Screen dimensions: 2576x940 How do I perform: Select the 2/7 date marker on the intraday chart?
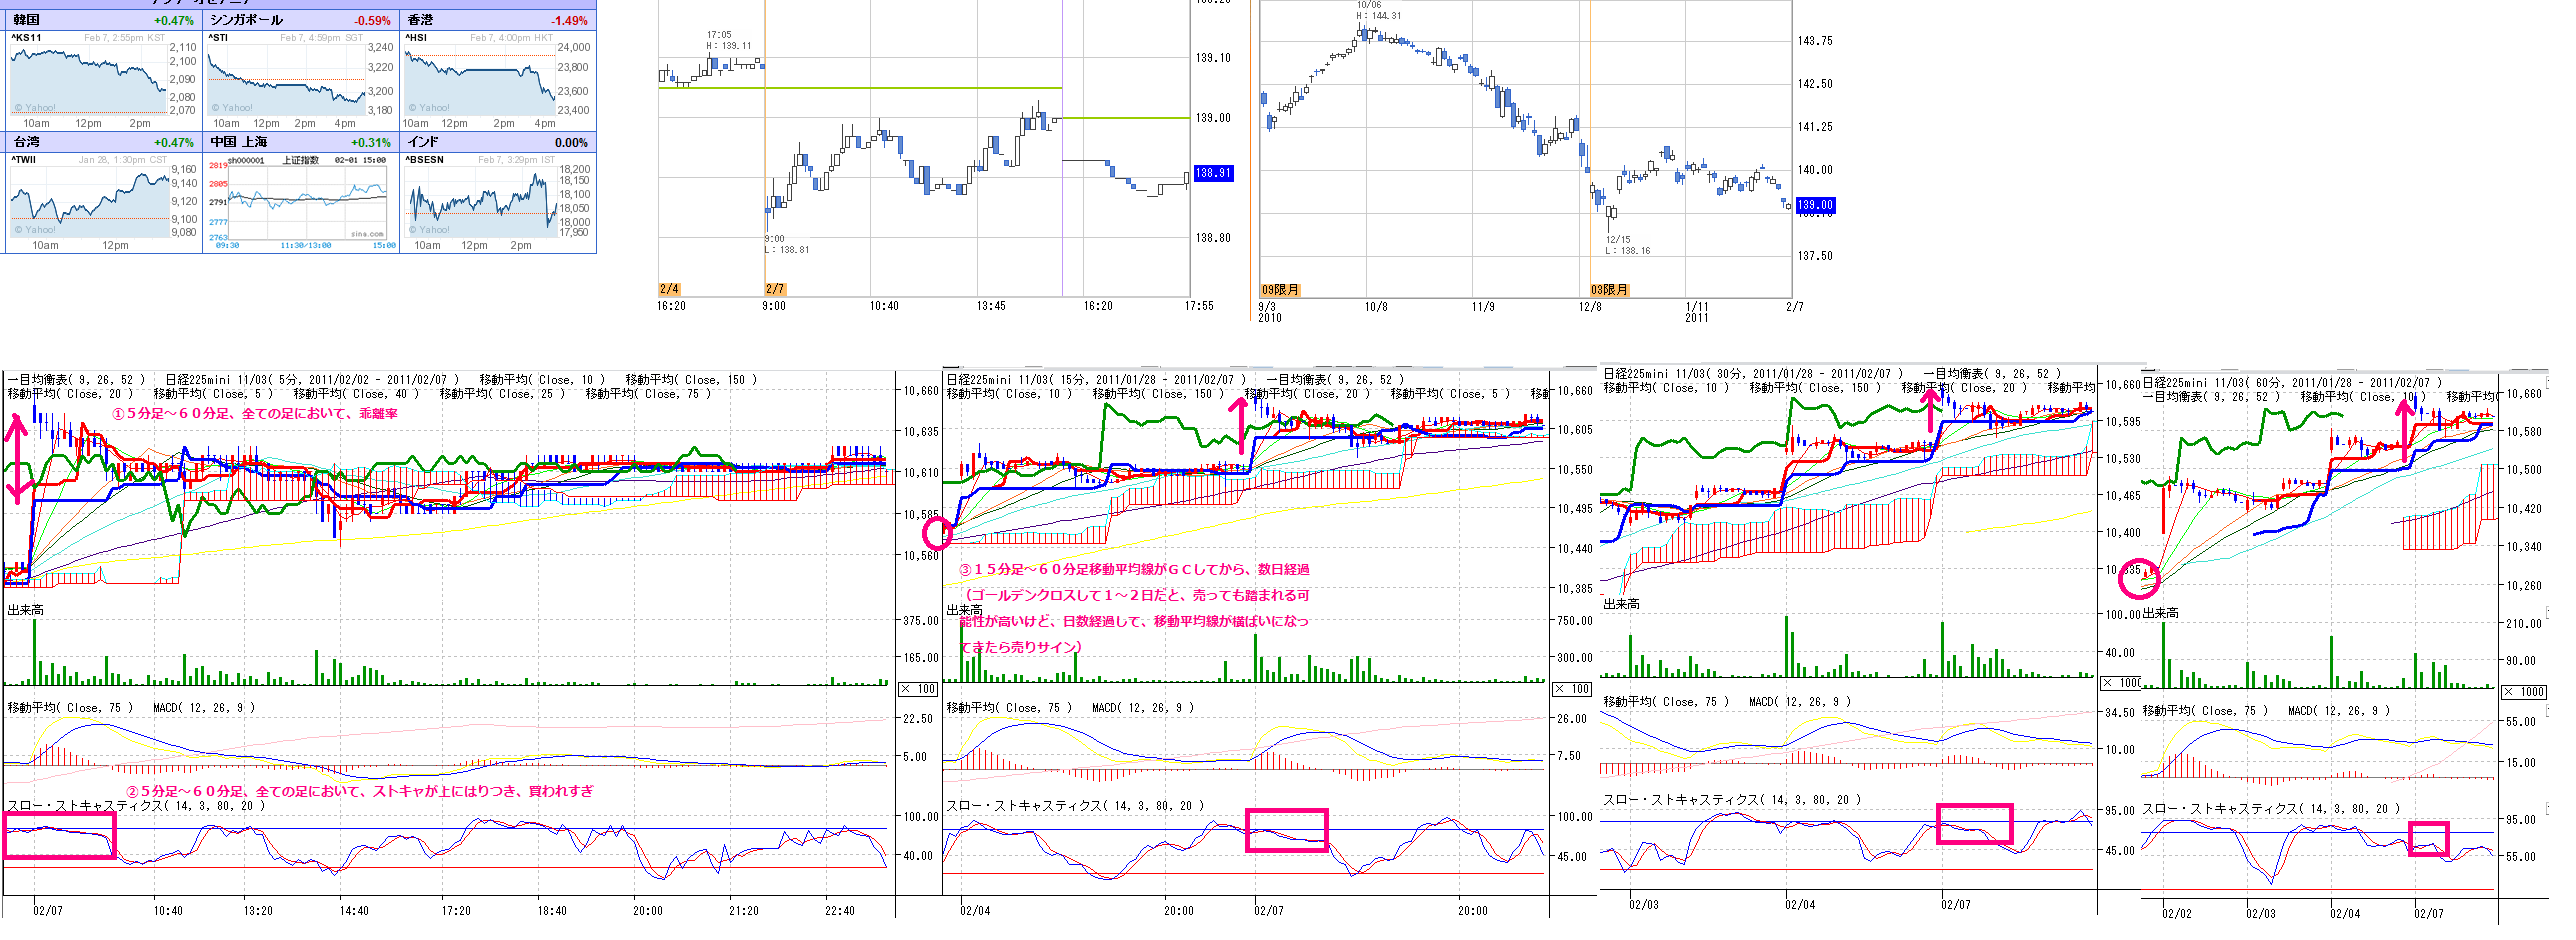coord(775,289)
